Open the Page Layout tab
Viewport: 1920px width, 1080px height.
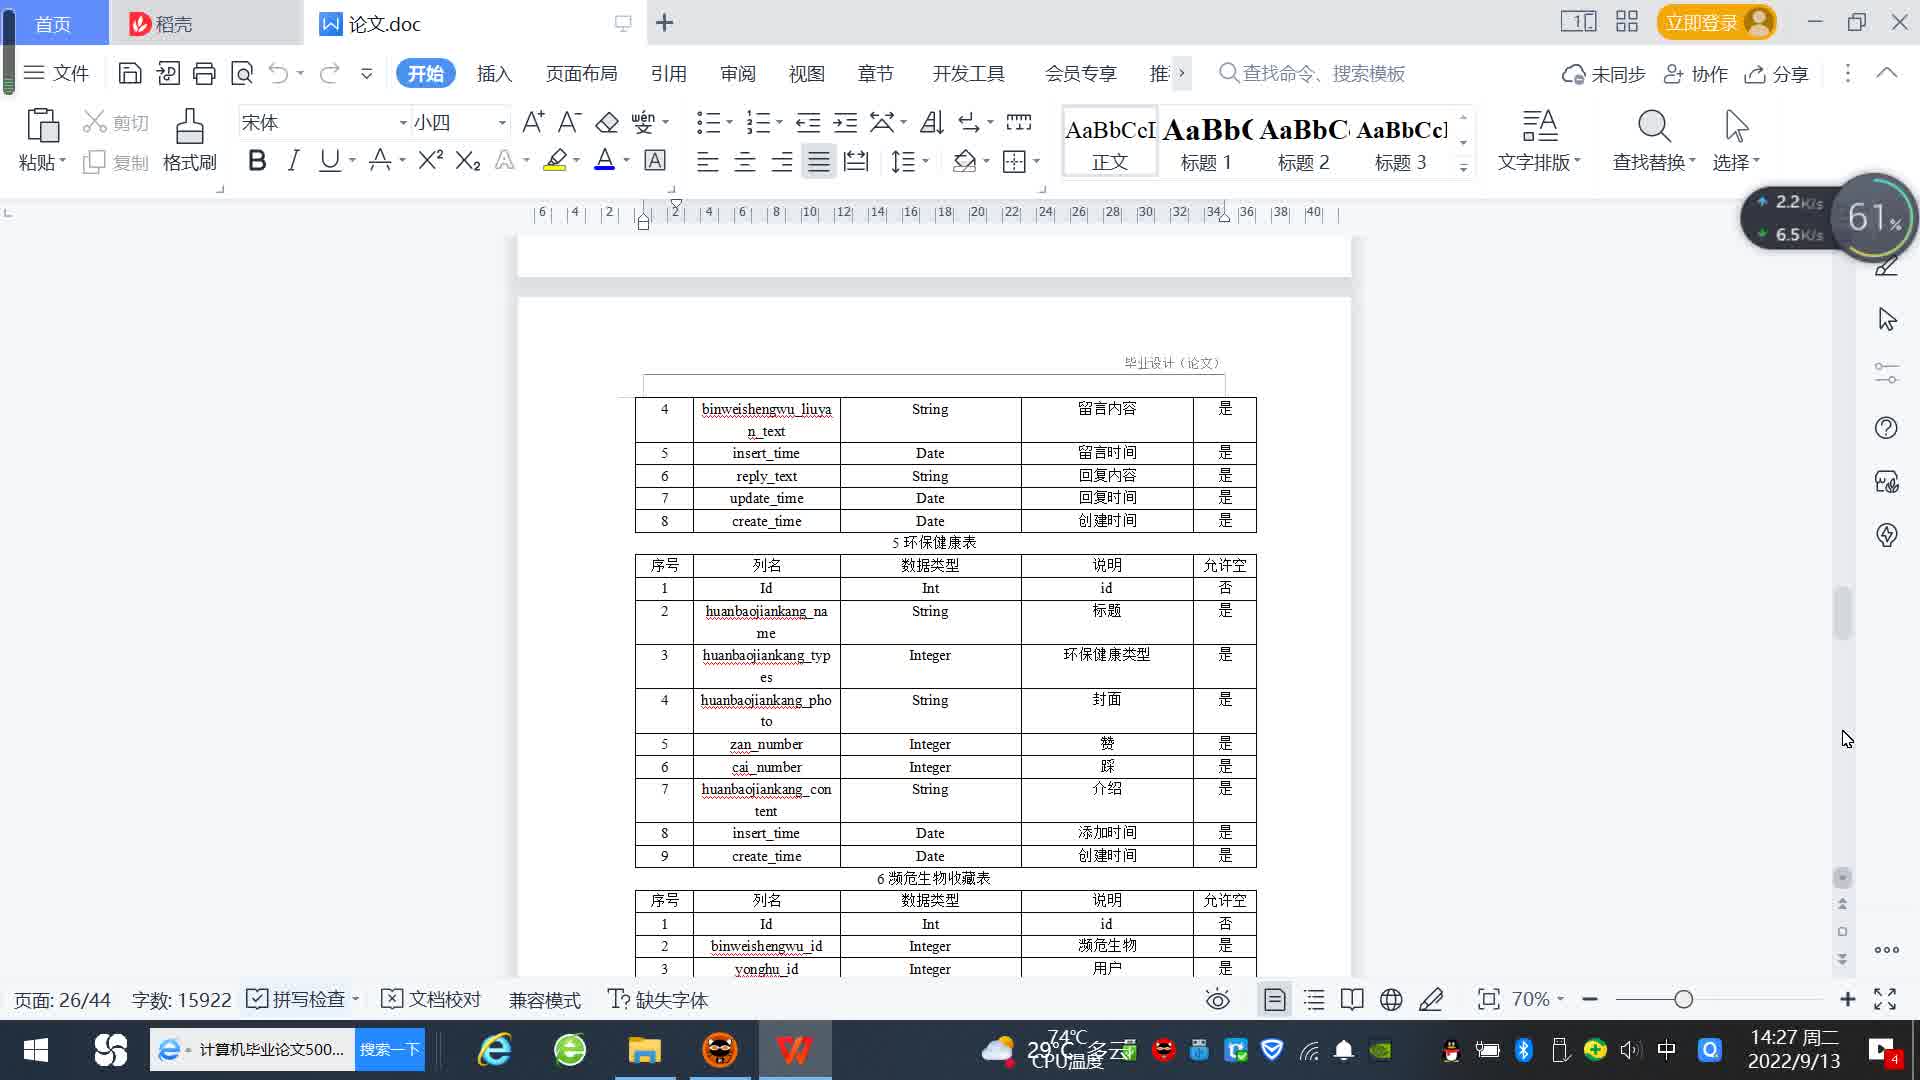tap(581, 73)
